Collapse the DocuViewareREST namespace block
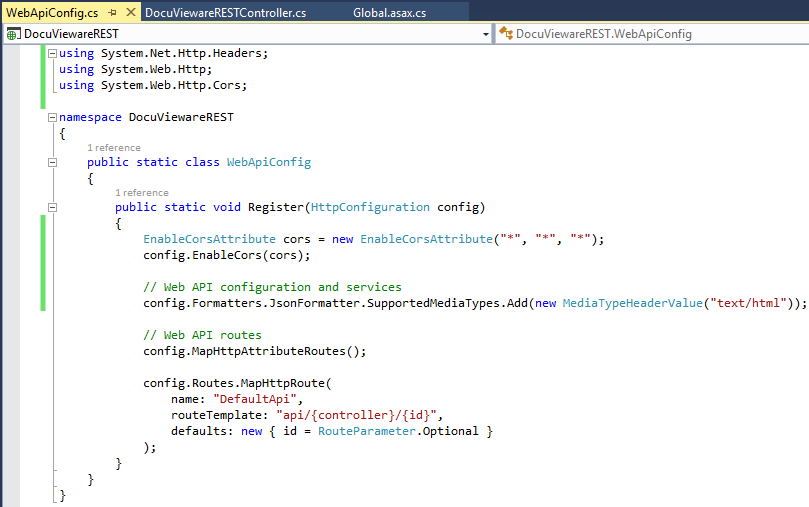This screenshot has width=809, height=507. [x=52, y=118]
